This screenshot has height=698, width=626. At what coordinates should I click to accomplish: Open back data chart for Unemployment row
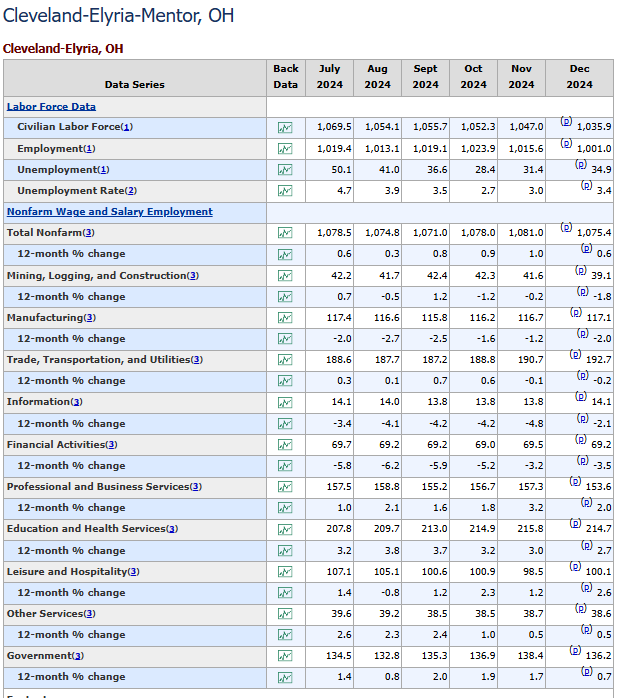[x=285, y=170]
